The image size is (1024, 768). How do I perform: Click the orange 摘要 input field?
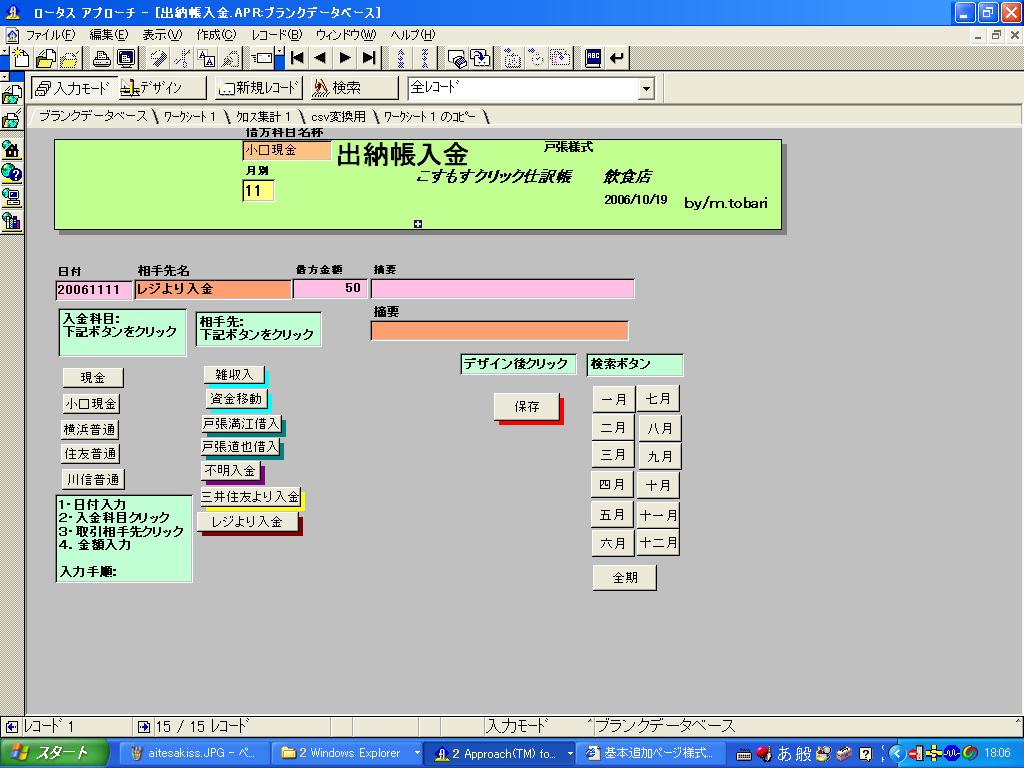tap(500, 330)
